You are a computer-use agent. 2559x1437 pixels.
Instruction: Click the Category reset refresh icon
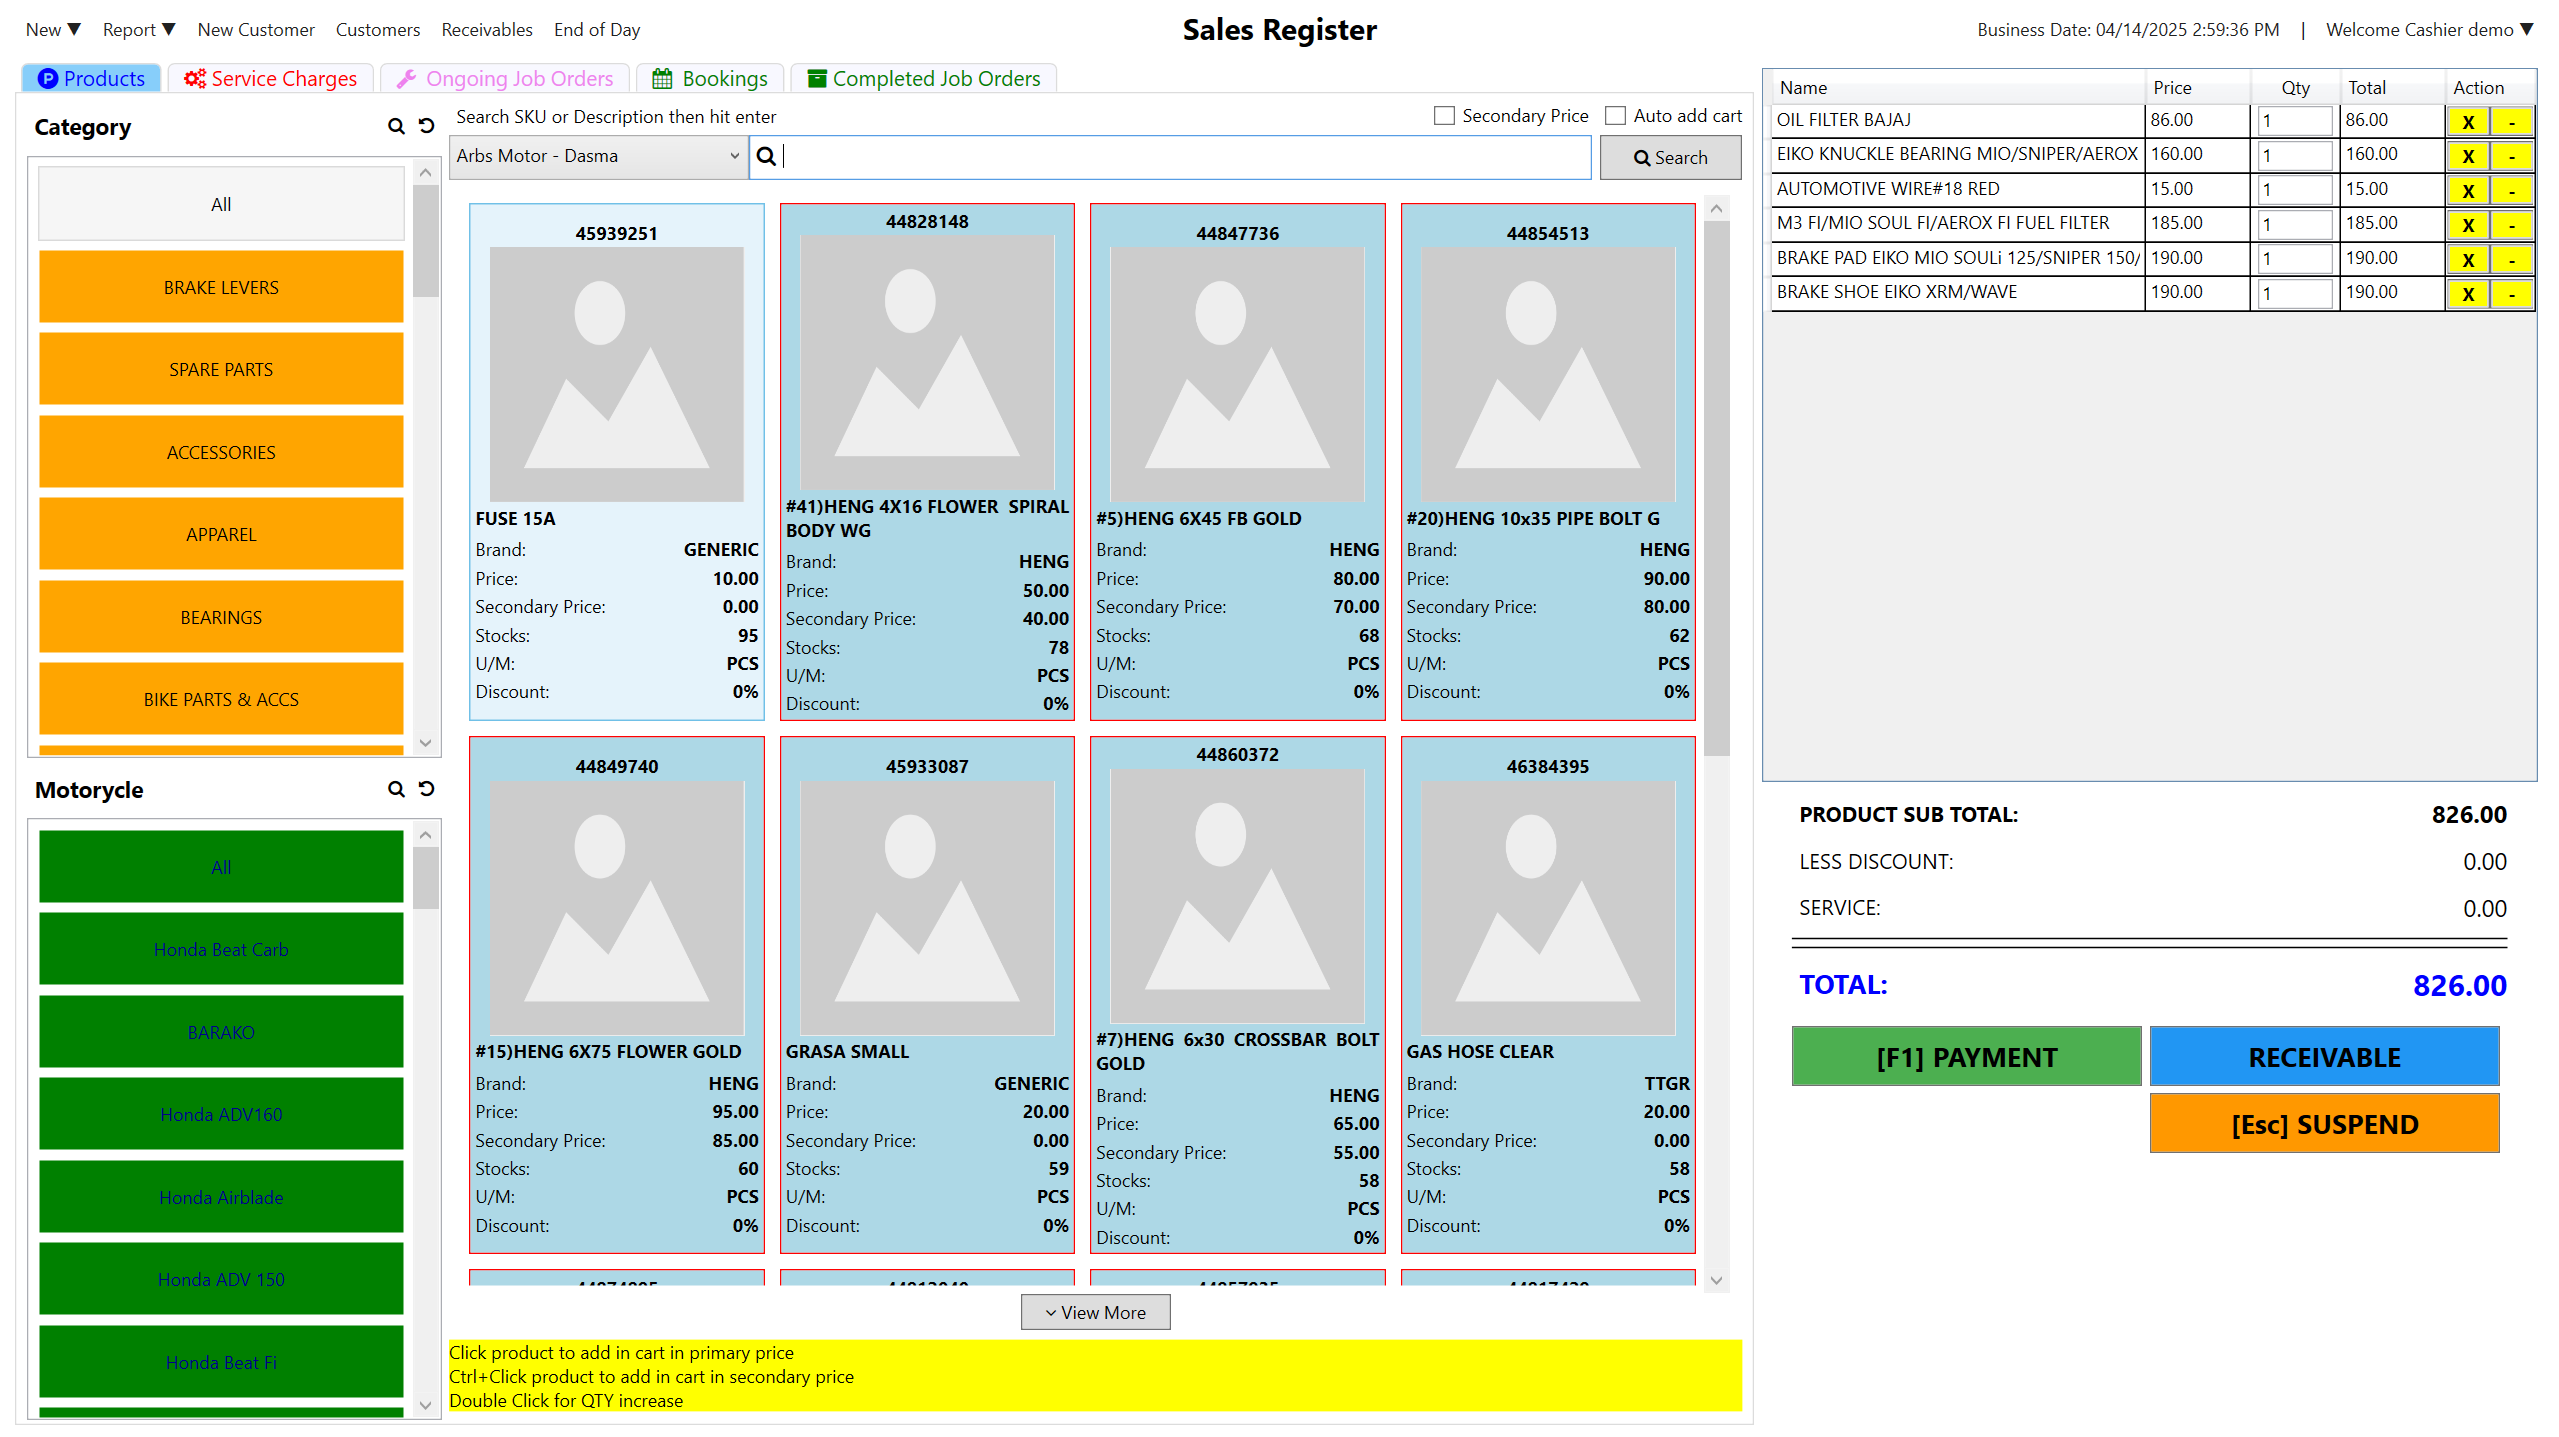click(427, 126)
